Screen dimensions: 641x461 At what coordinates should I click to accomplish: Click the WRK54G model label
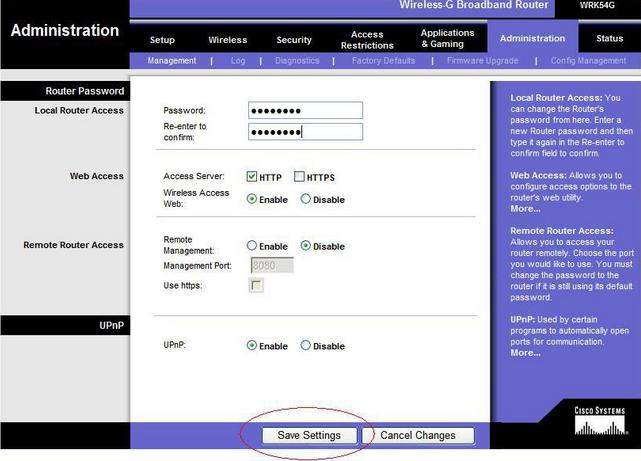point(597,5)
